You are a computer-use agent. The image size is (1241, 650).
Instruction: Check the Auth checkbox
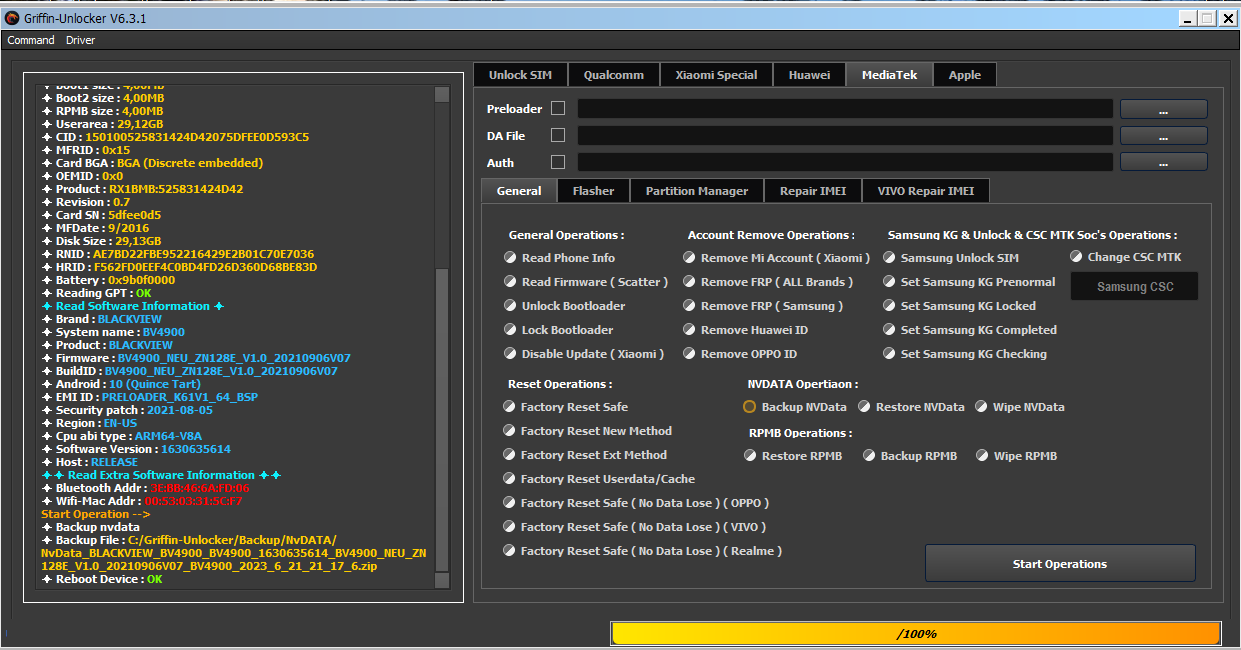558,162
